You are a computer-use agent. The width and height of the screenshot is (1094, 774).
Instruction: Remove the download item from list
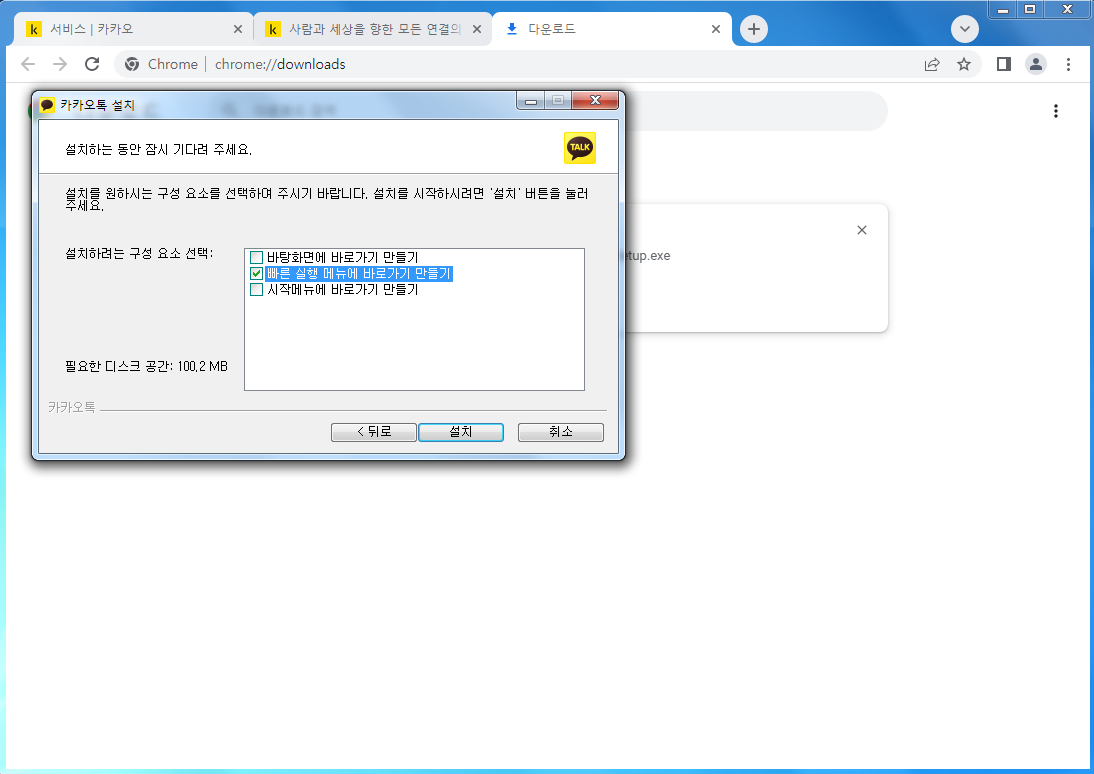coord(862,230)
